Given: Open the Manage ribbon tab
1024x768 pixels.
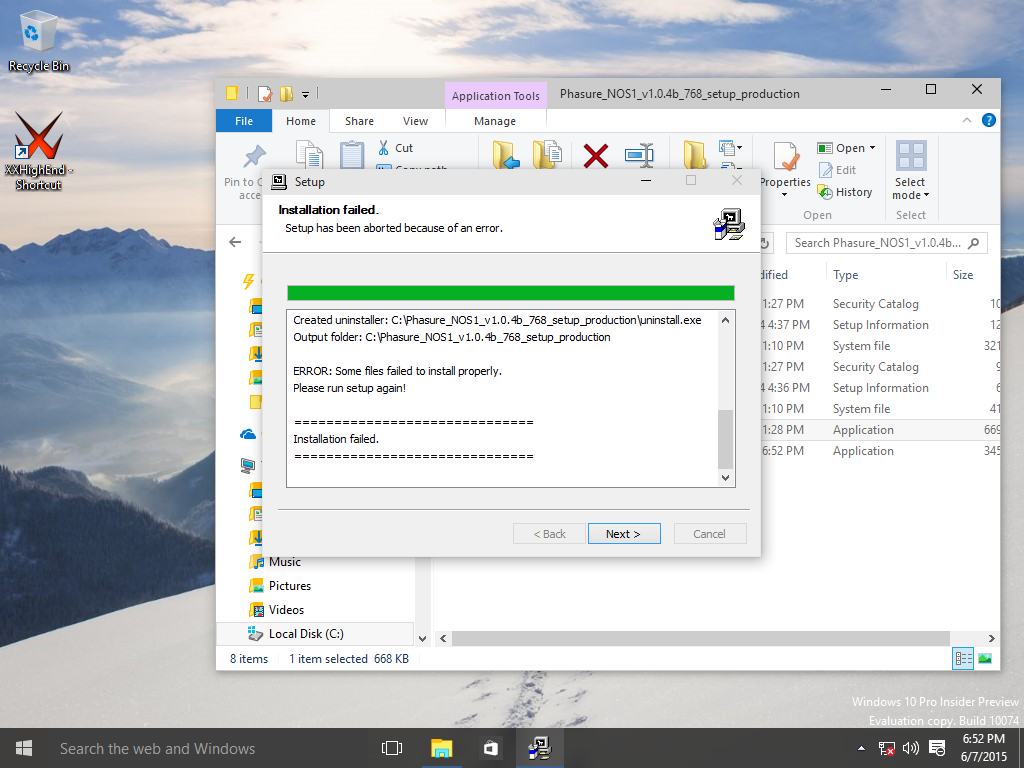Looking at the screenshot, I should [494, 121].
